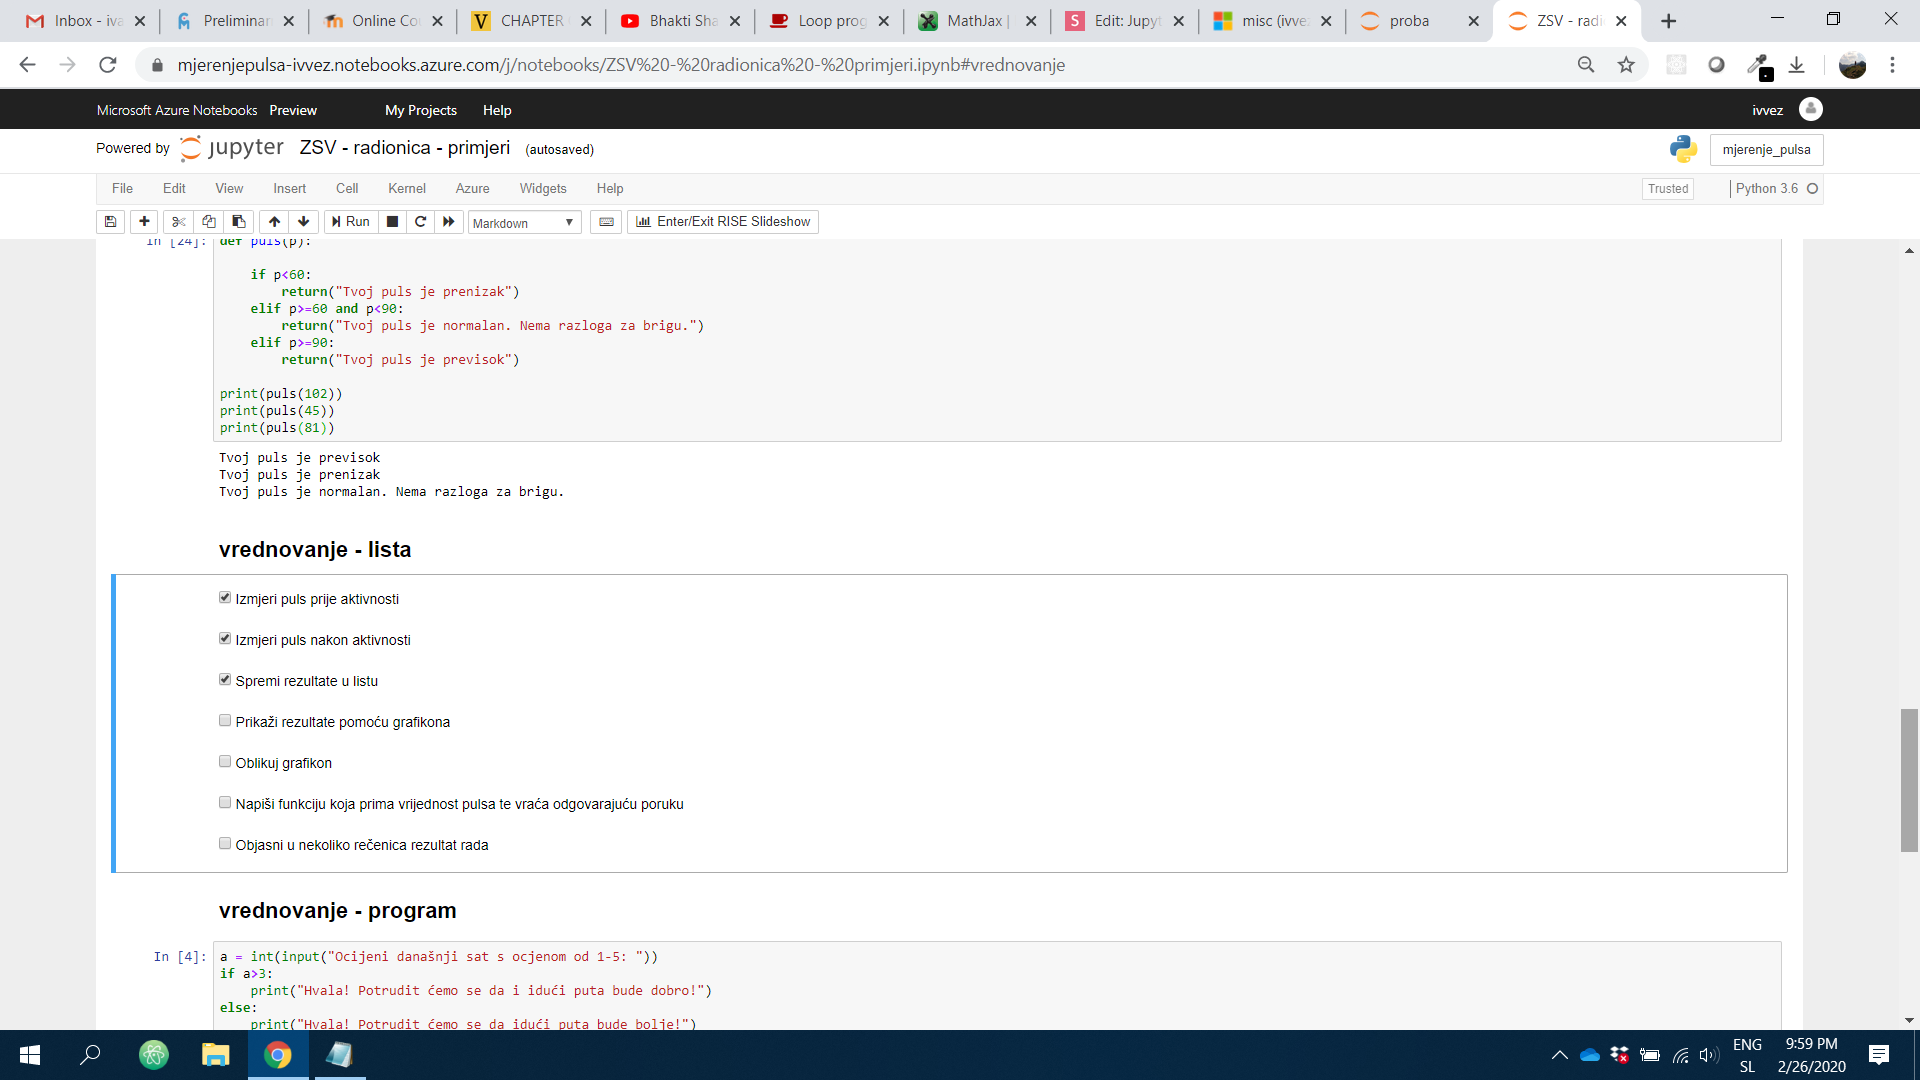The width and height of the screenshot is (1920, 1080).
Task: Check 'Objasni u nekoliko rečenica' checkbox
Action: coord(225,844)
